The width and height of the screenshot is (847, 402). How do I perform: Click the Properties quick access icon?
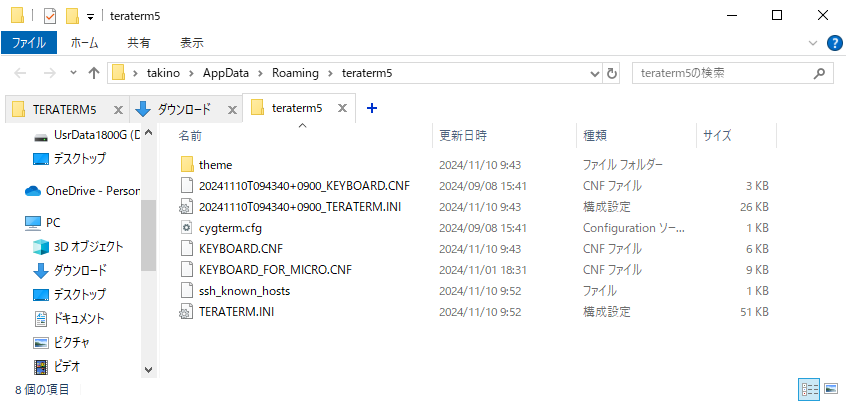pos(50,16)
